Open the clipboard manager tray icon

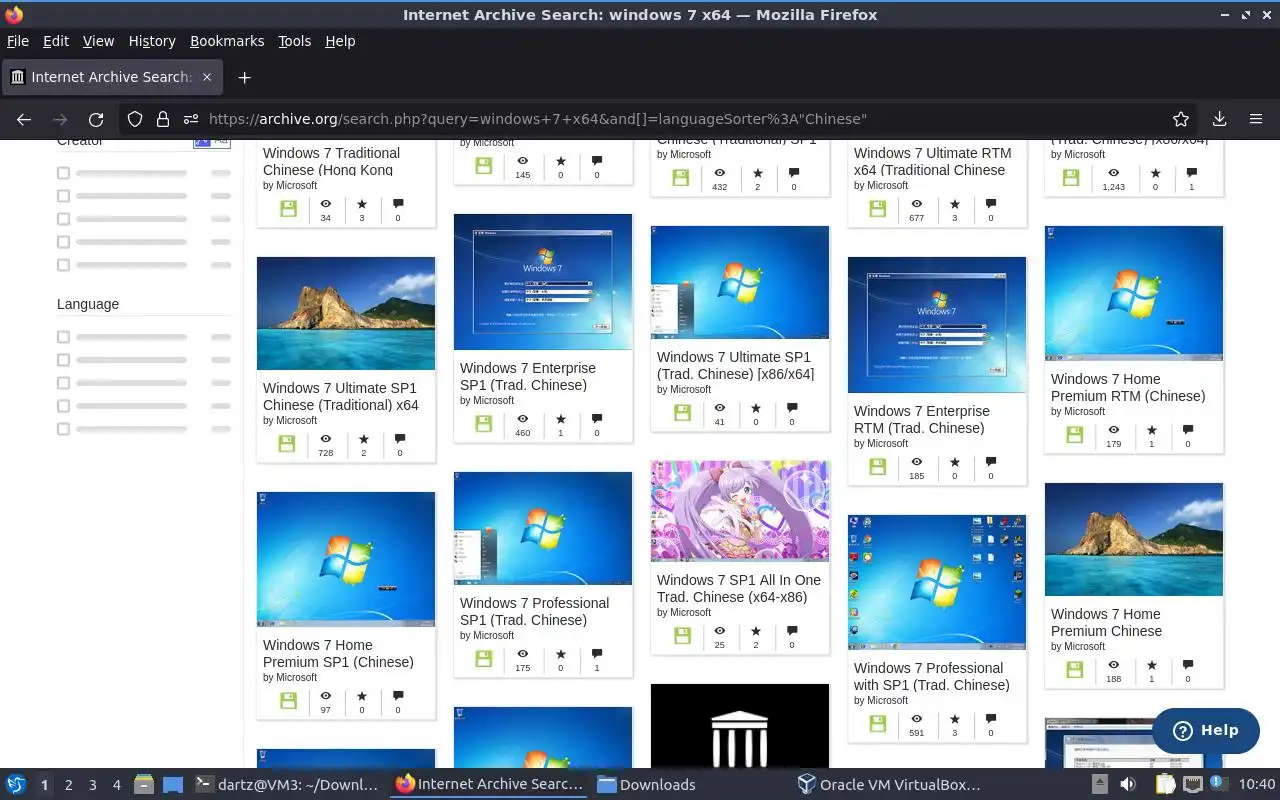pyautogui.click(x=1165, y=784)
